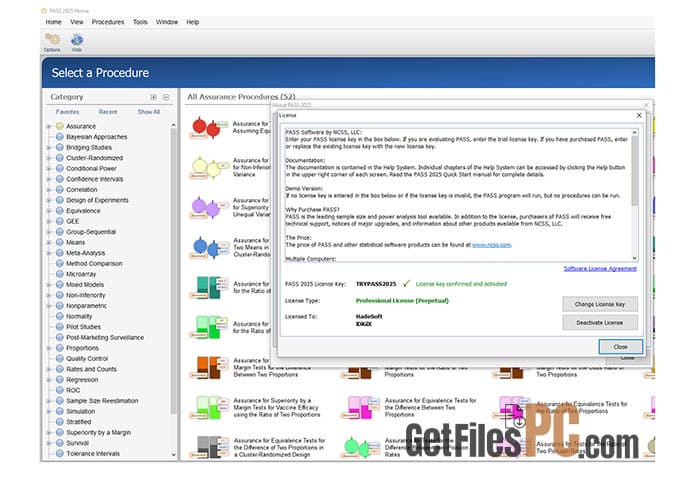Image resolution: width=700 pixels, height=487 pixels.
Task: Select the Sample Size Reestimation category
Action: 102,401
